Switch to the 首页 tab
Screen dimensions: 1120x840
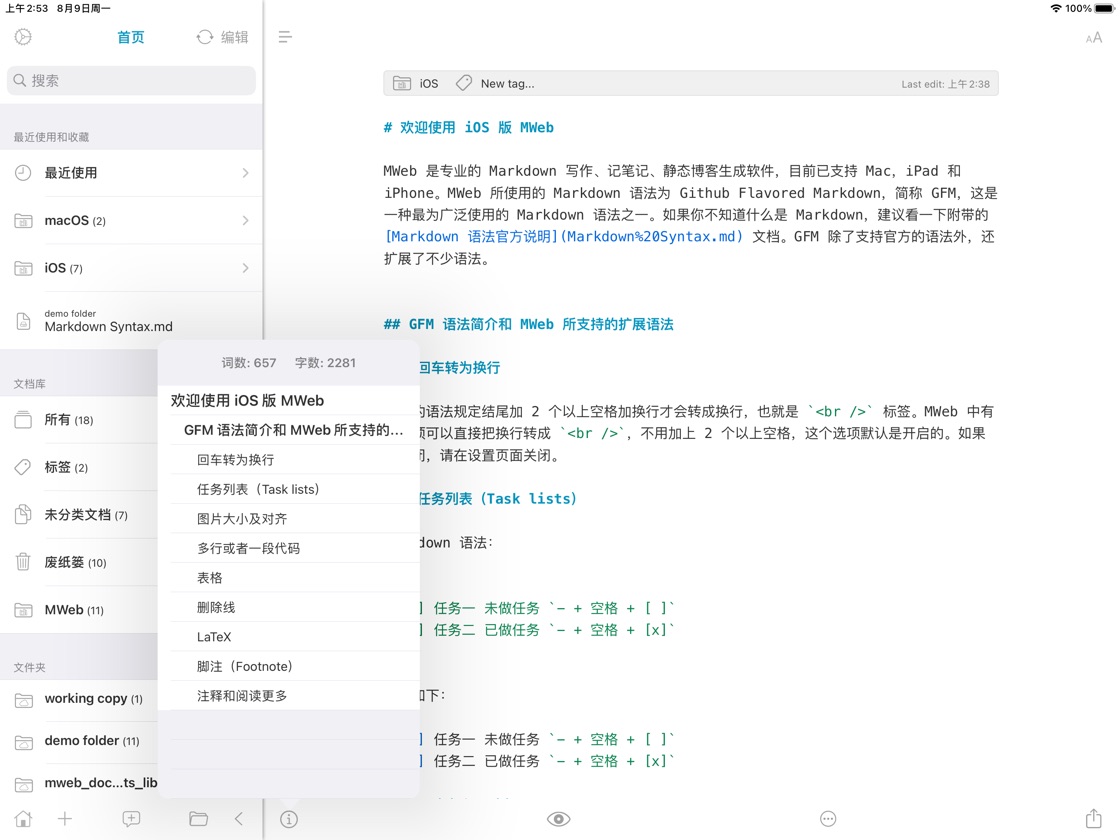click(x=131, y=37)
